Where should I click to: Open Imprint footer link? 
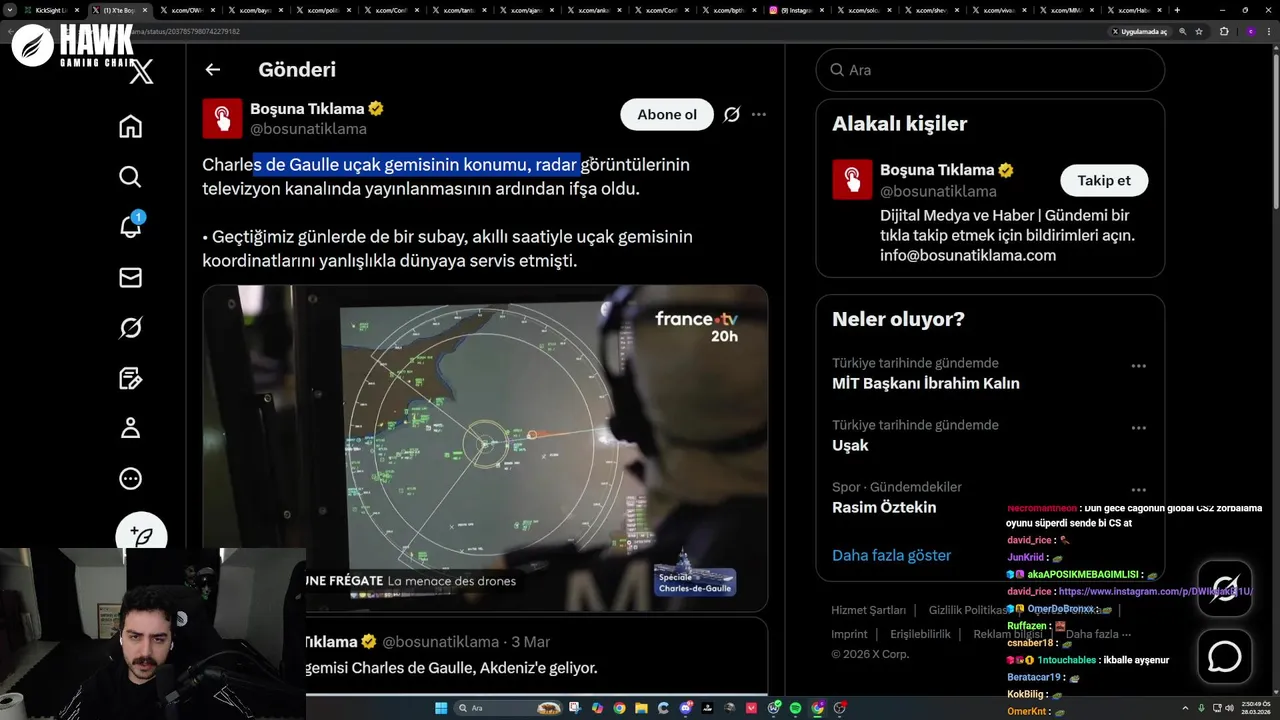(x=849, y=634)
